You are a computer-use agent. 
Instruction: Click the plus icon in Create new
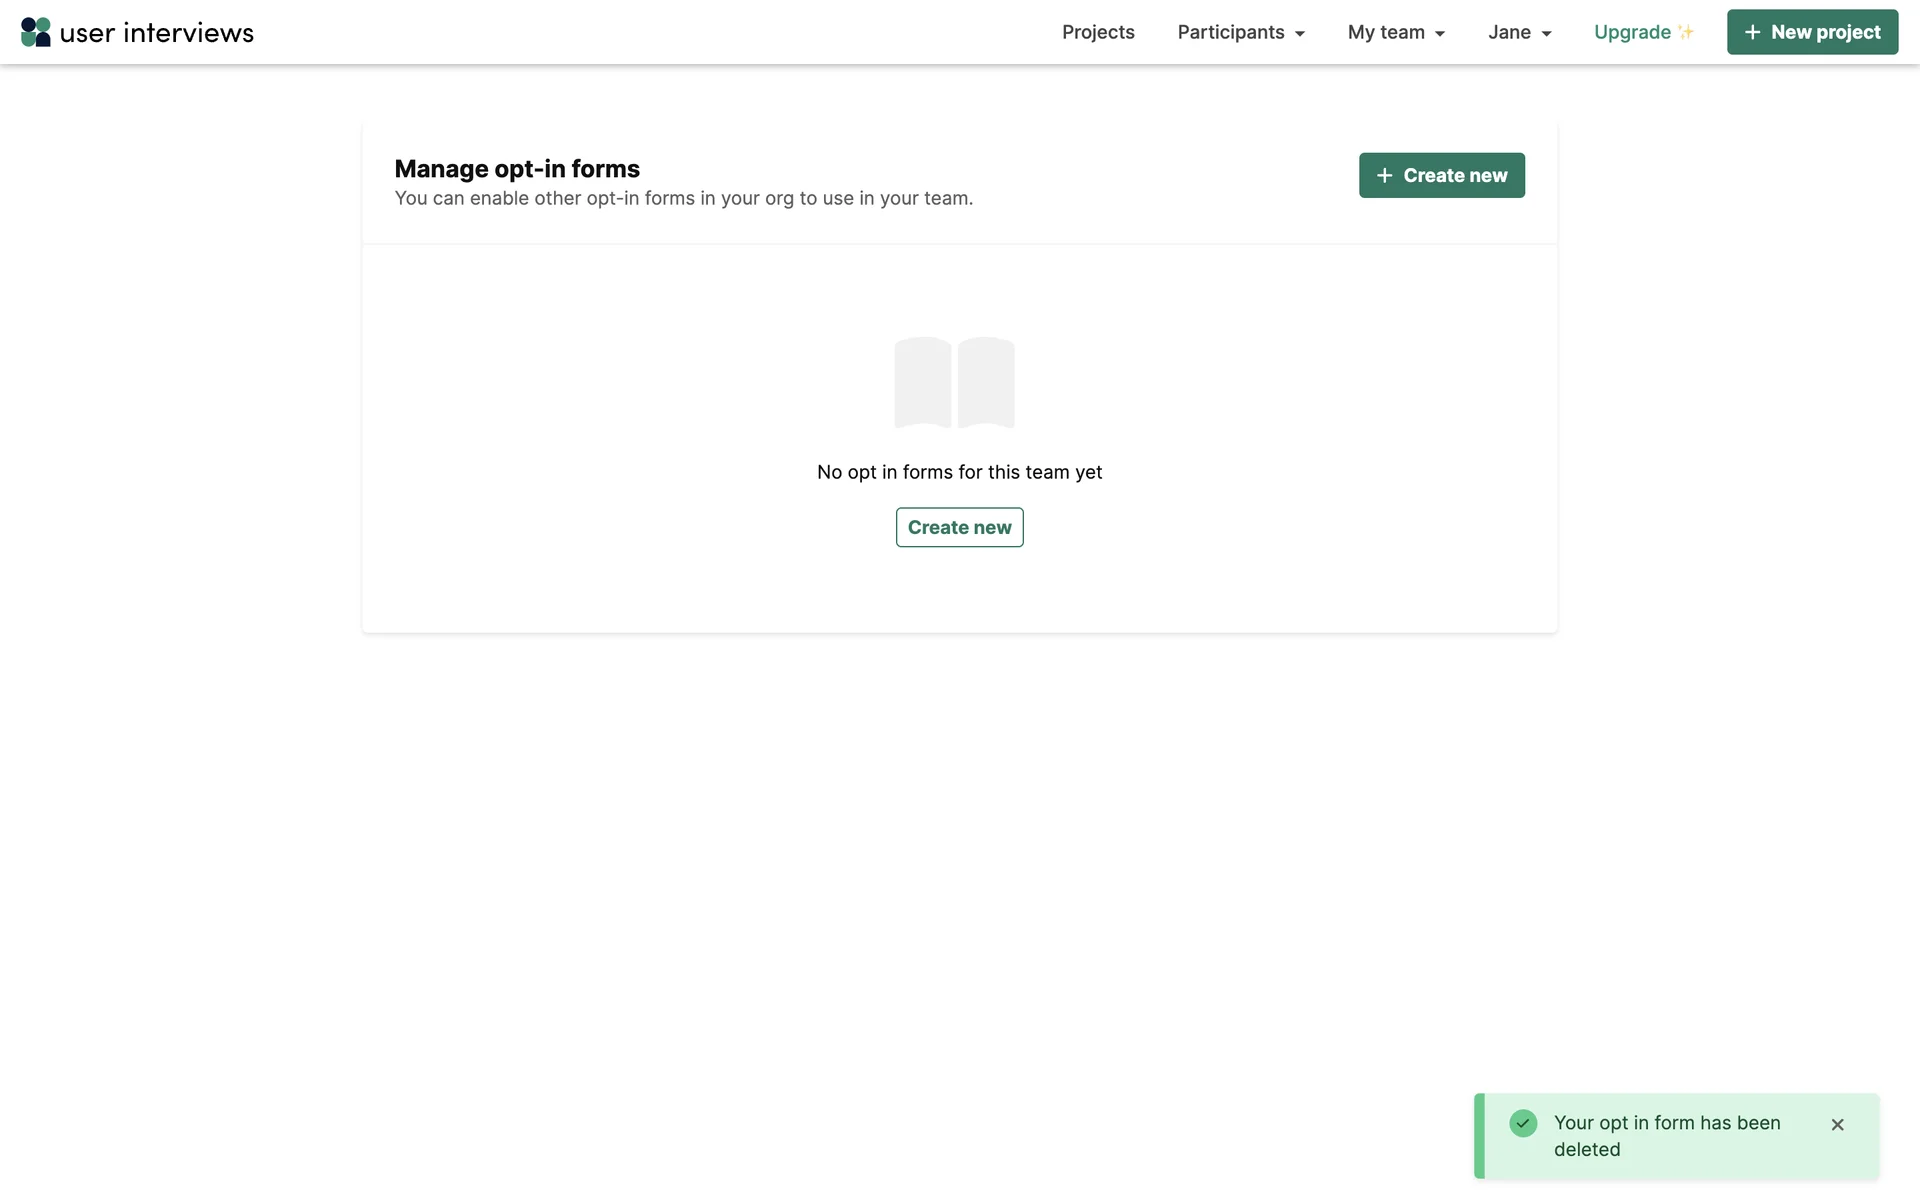[1385, 175]
